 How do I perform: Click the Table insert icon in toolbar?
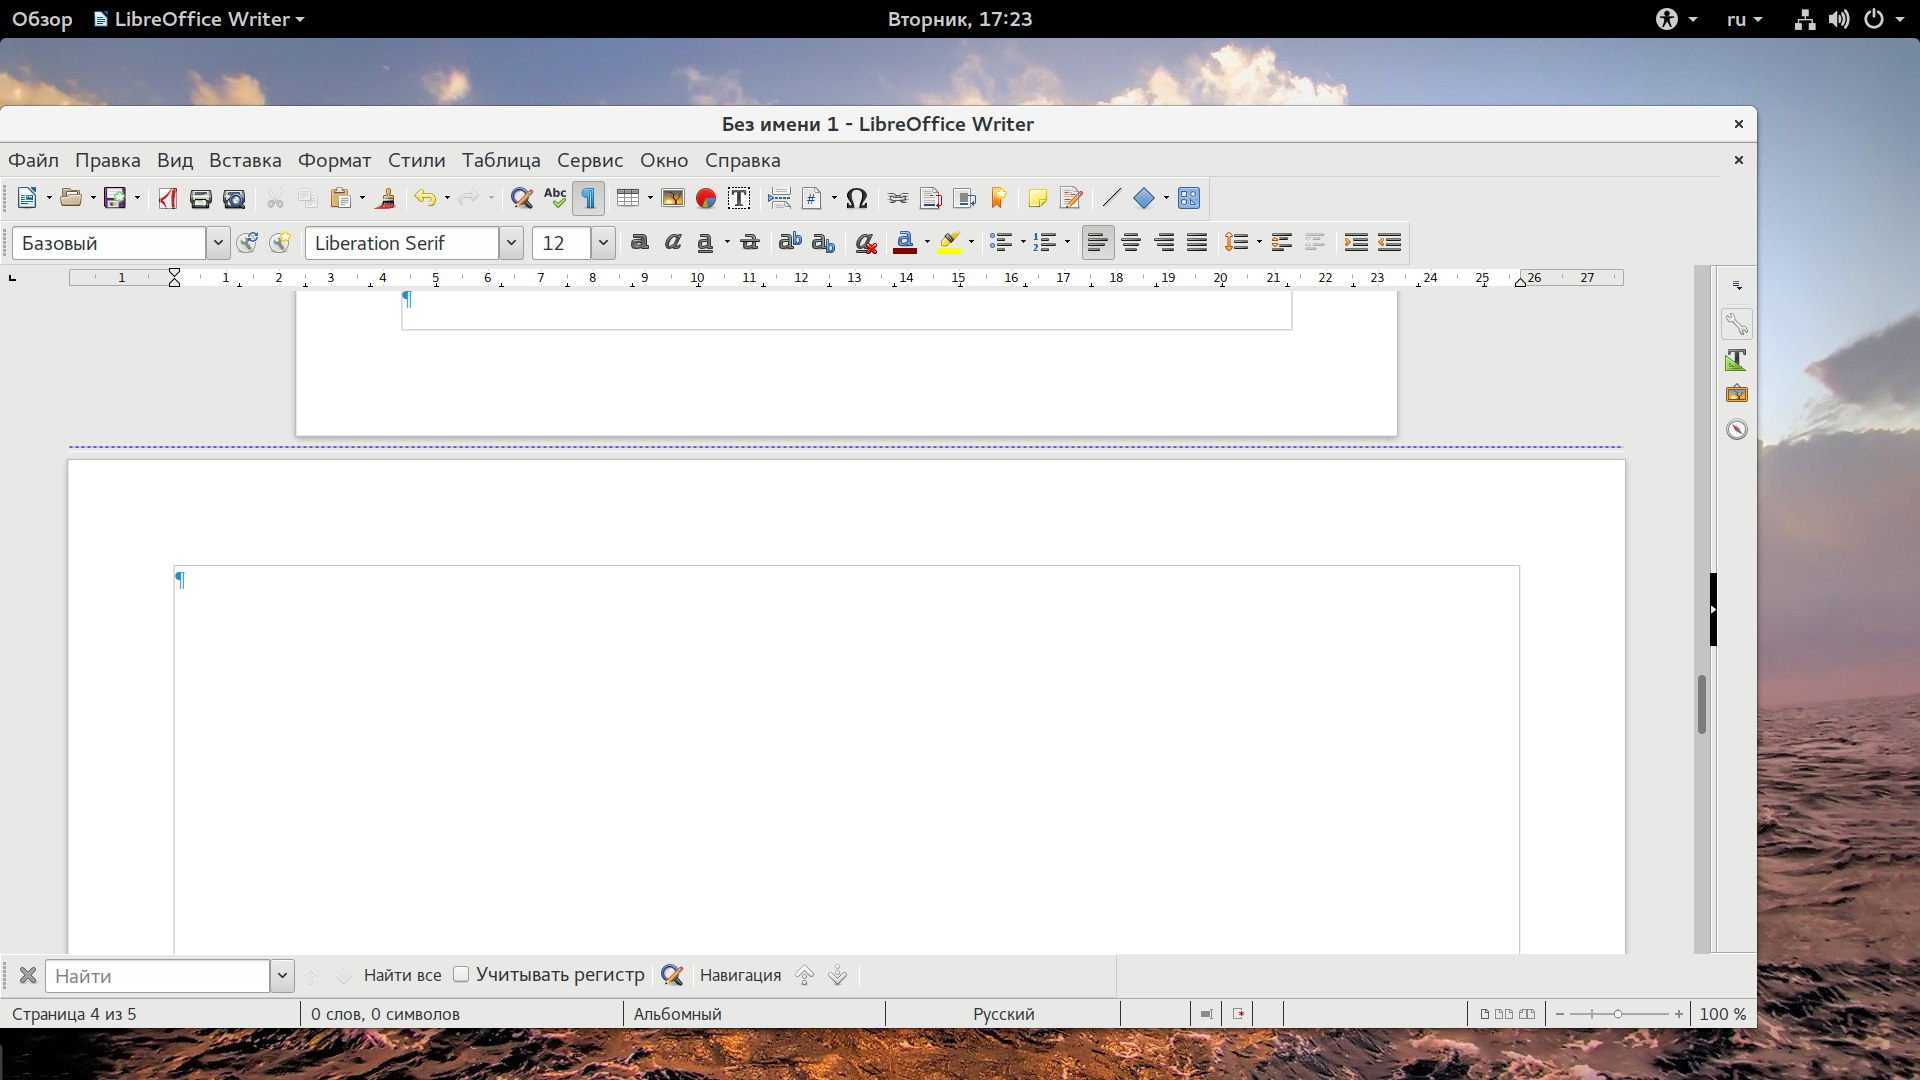pos(625,198)
